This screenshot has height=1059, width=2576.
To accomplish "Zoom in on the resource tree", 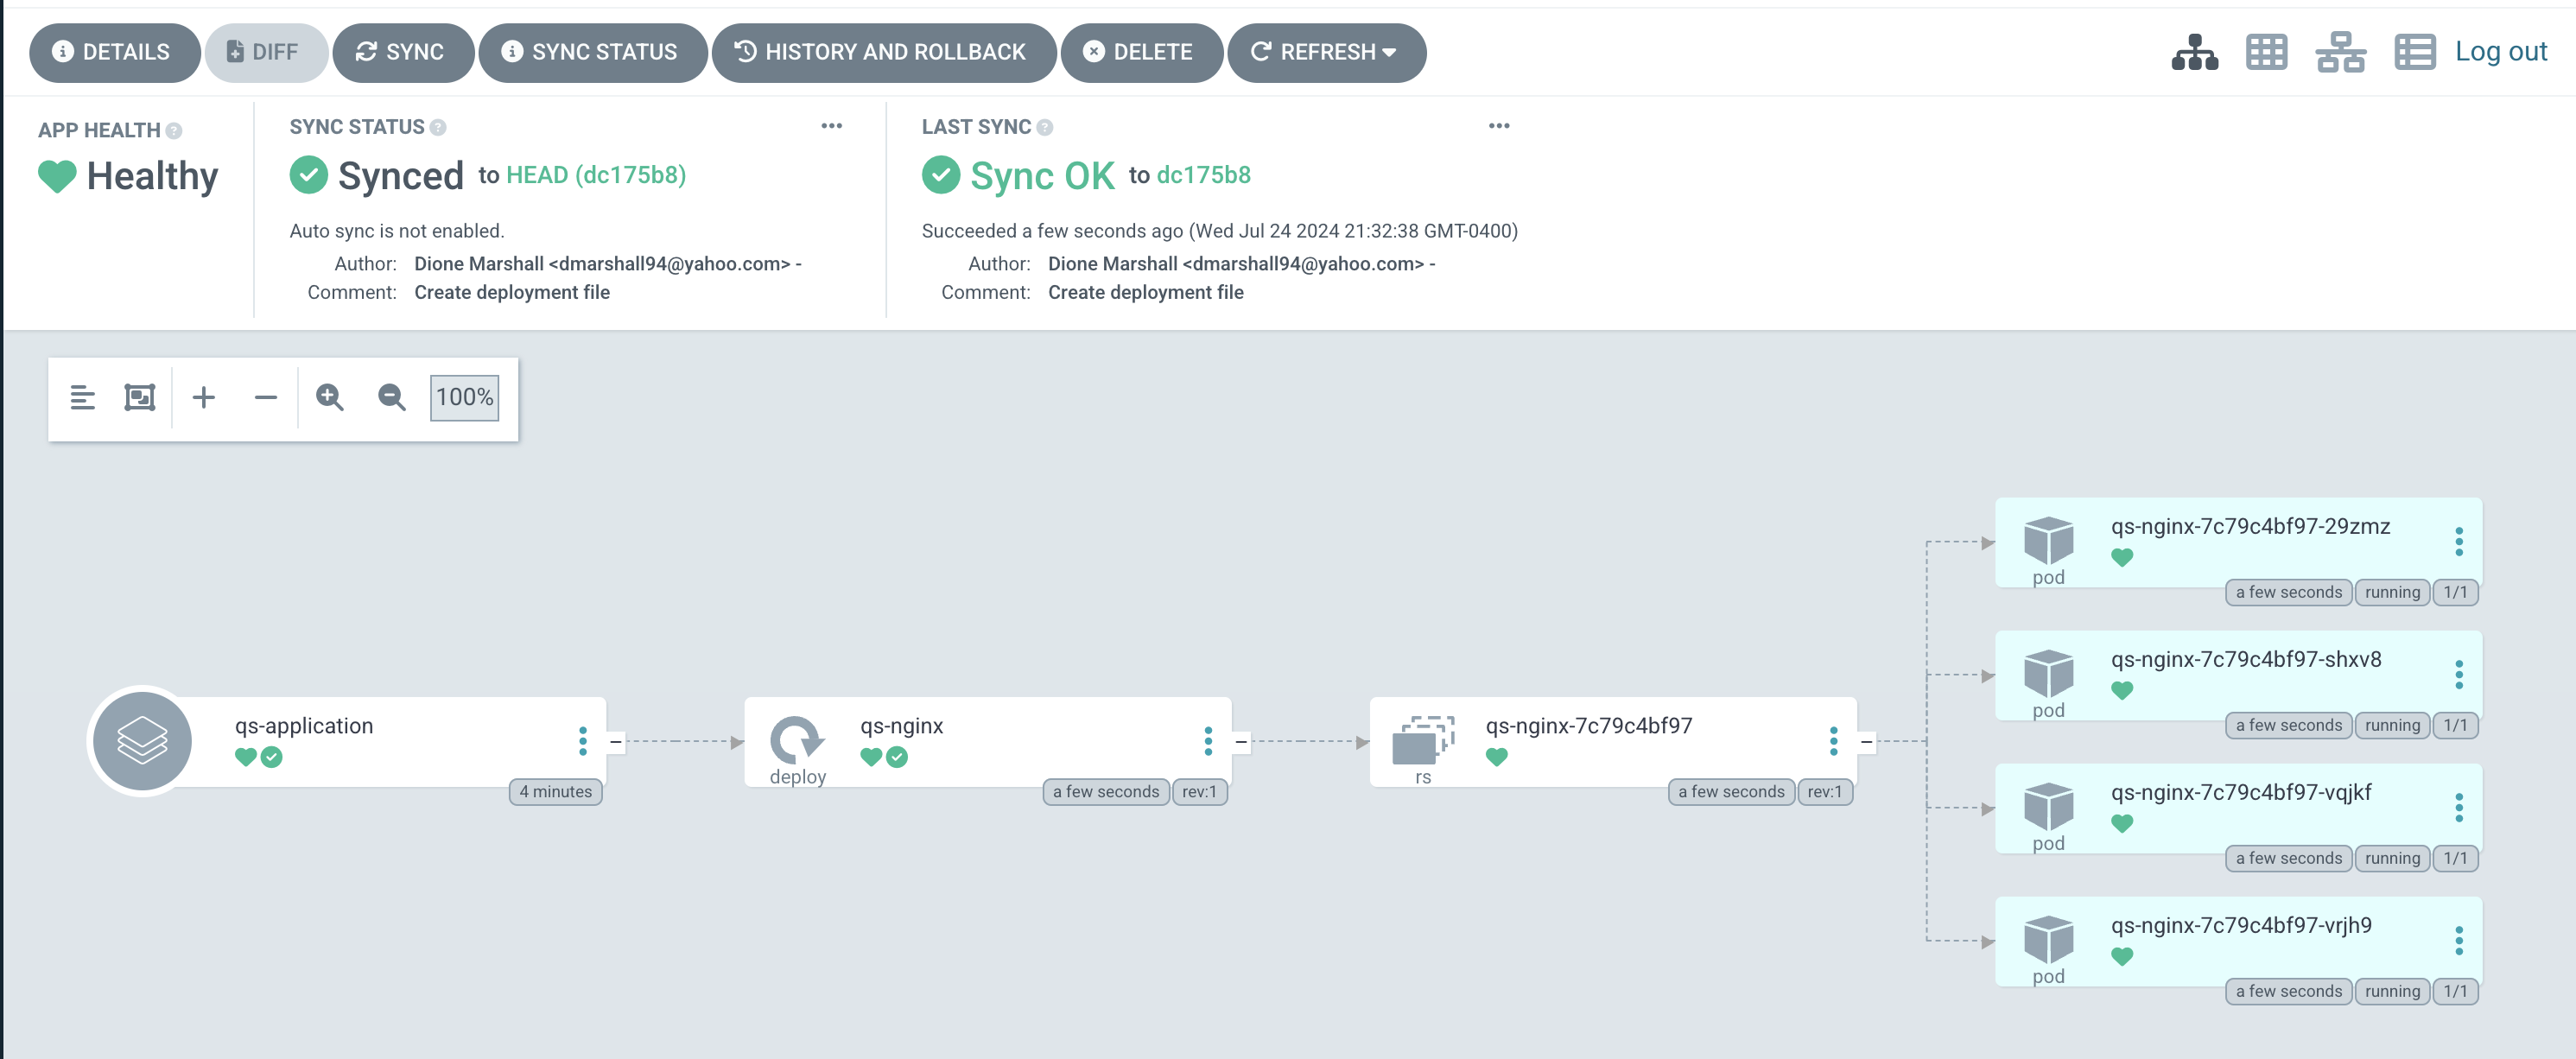I will tap(329, 397).
